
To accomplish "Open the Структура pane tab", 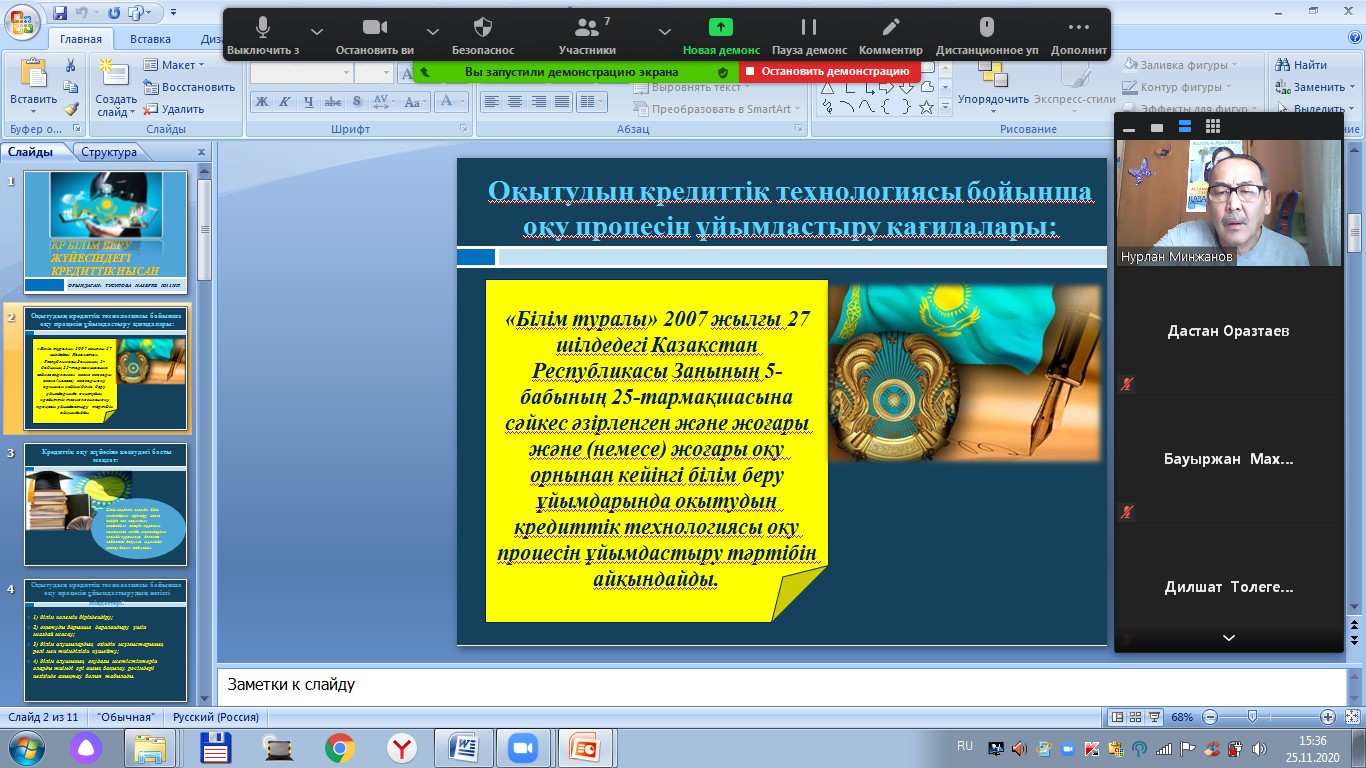I will pos(109,152).
